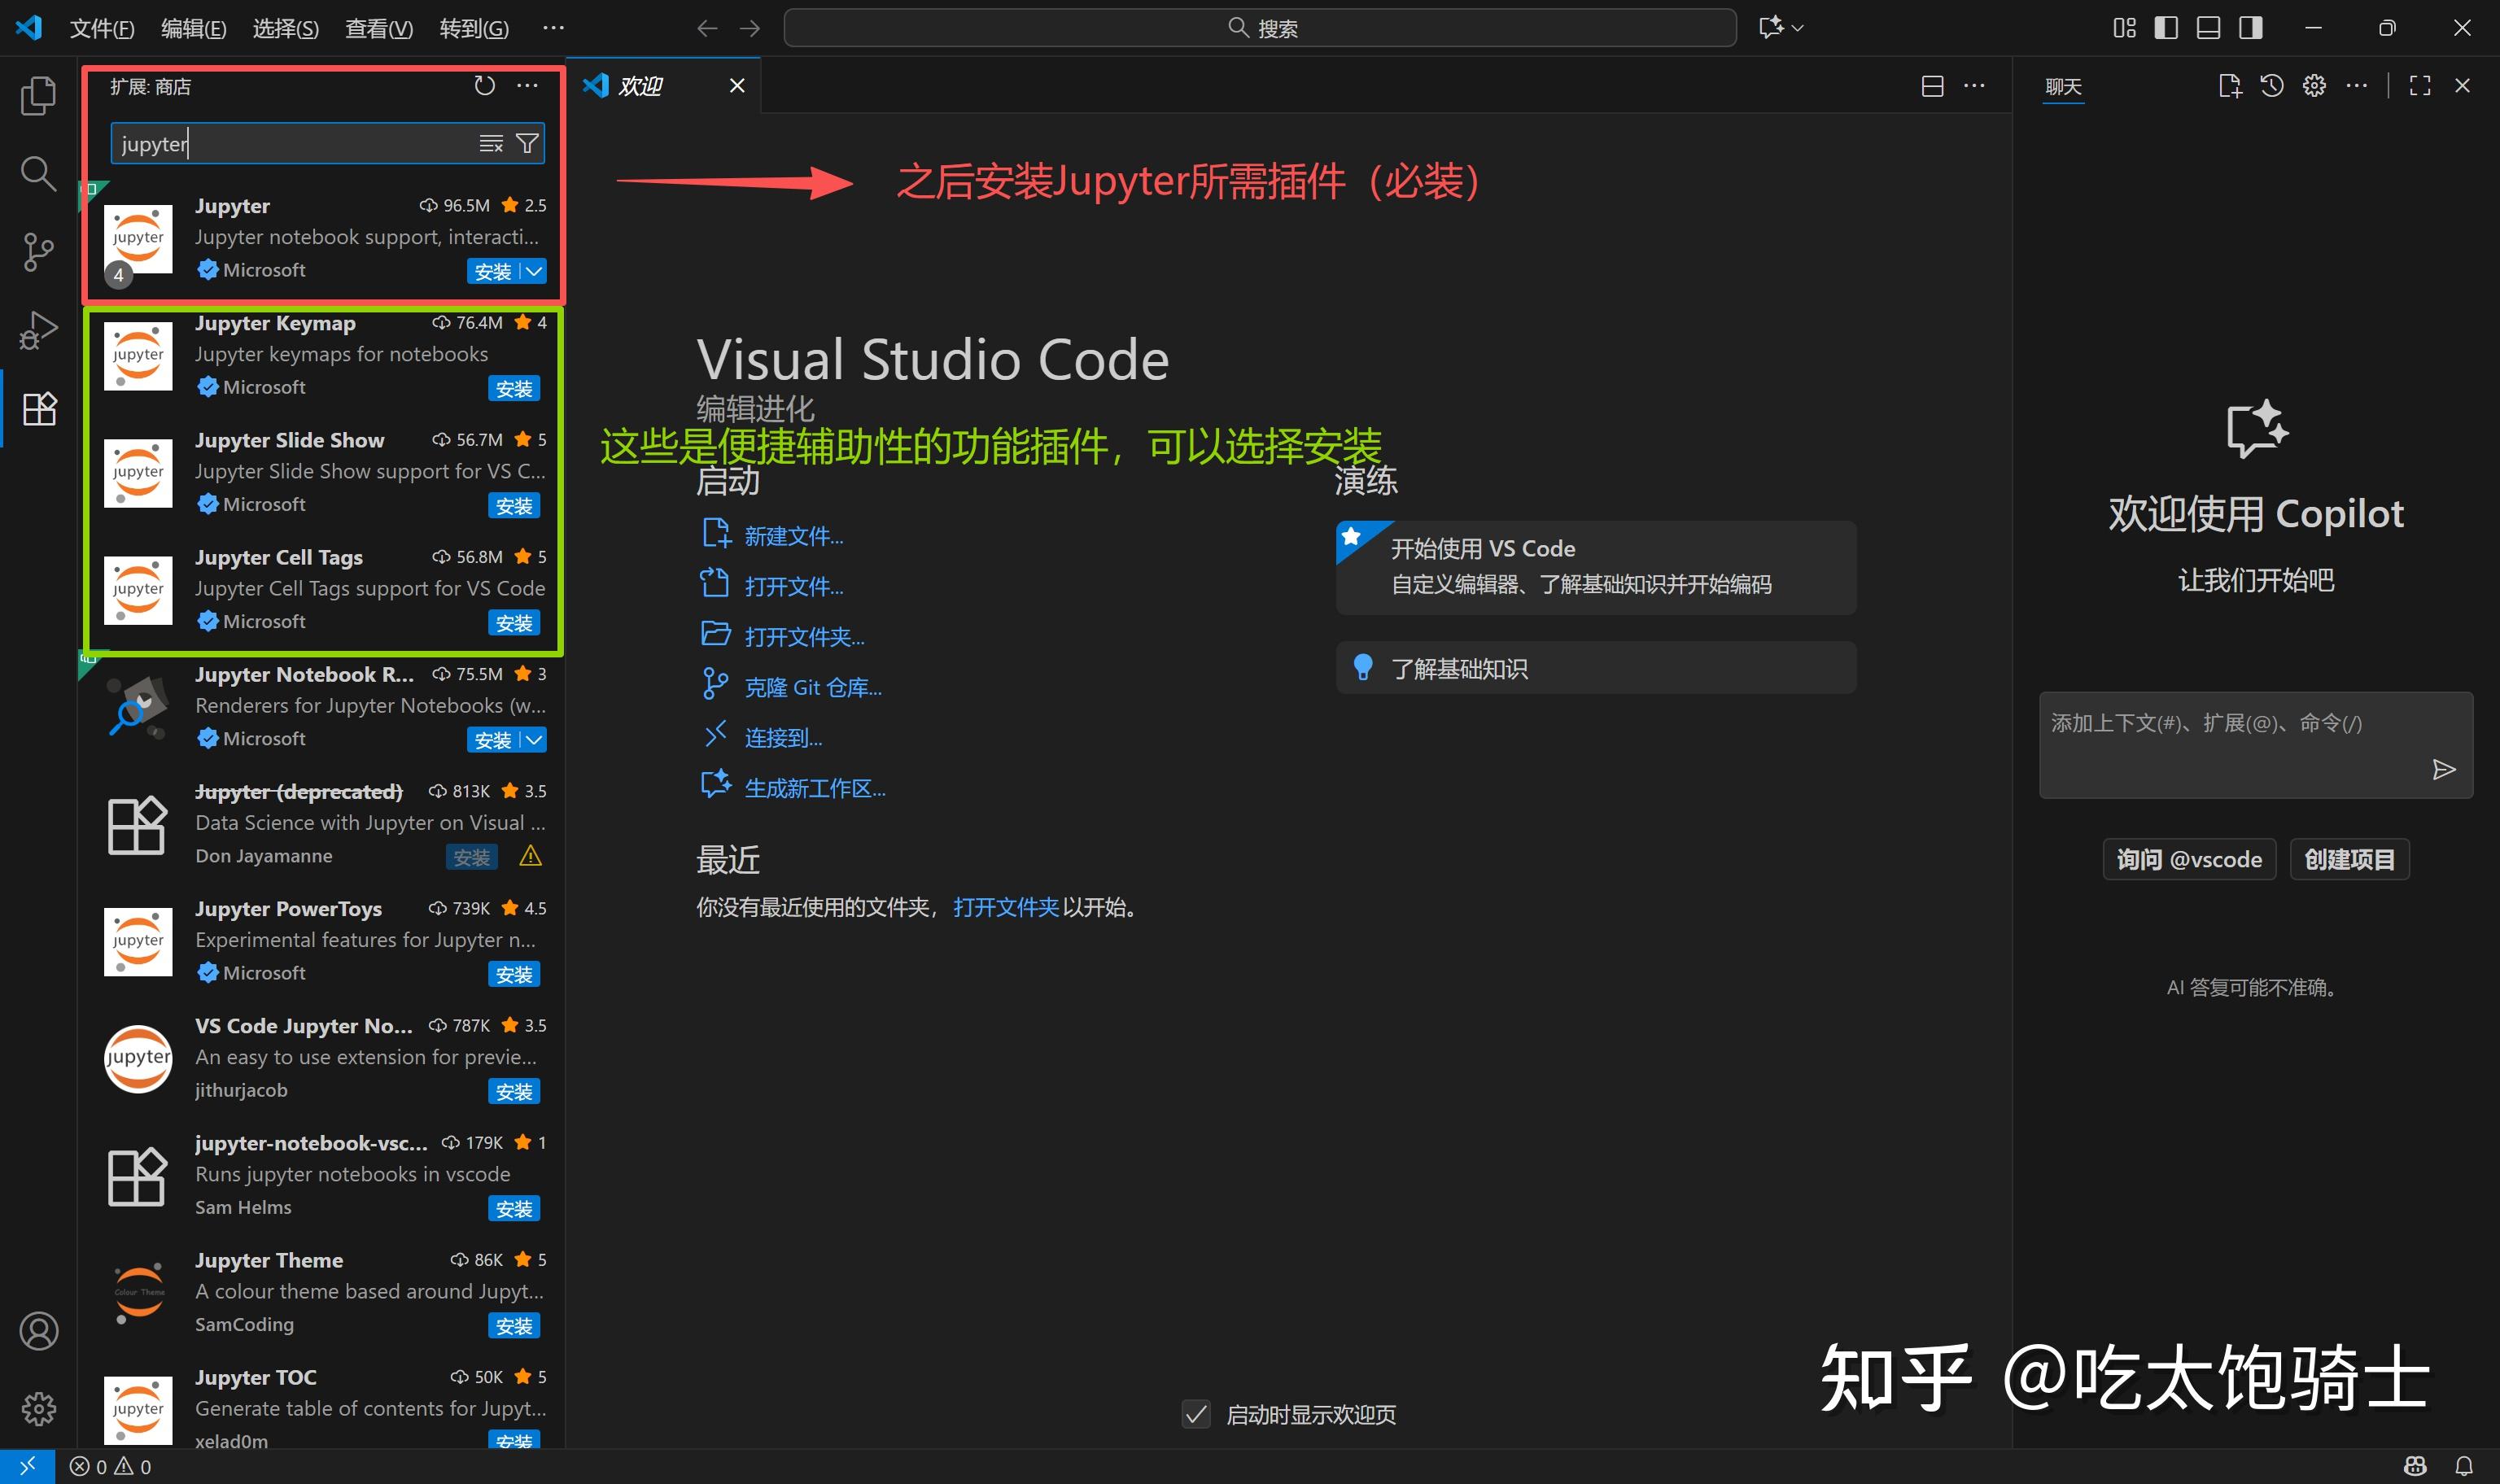
Task: Open the Explorer view in the activity bar
Action: tap(38, 95)
